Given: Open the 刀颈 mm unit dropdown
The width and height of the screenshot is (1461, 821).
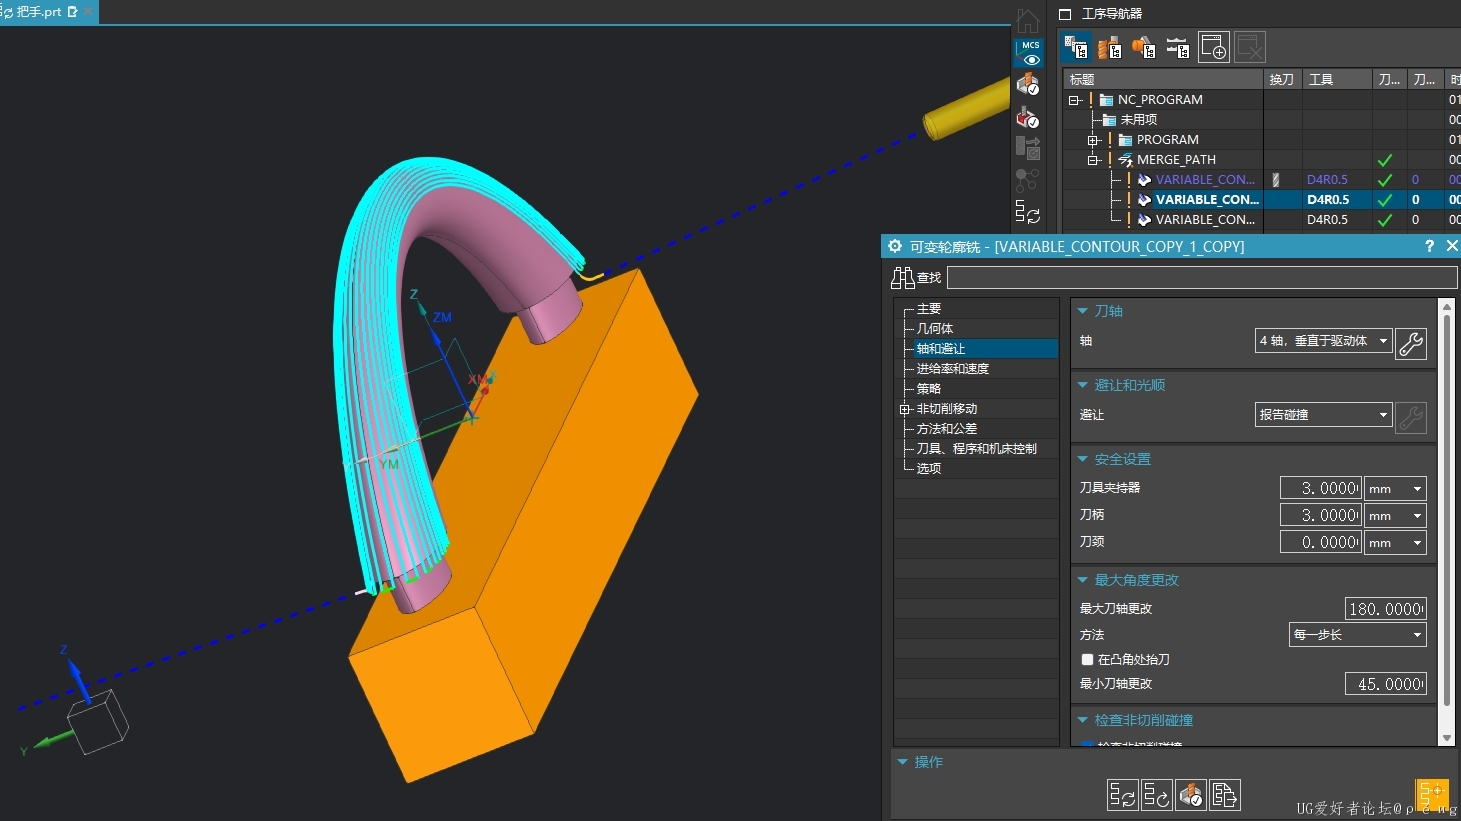Looking at the screenshot, I should click(1395, 542).
